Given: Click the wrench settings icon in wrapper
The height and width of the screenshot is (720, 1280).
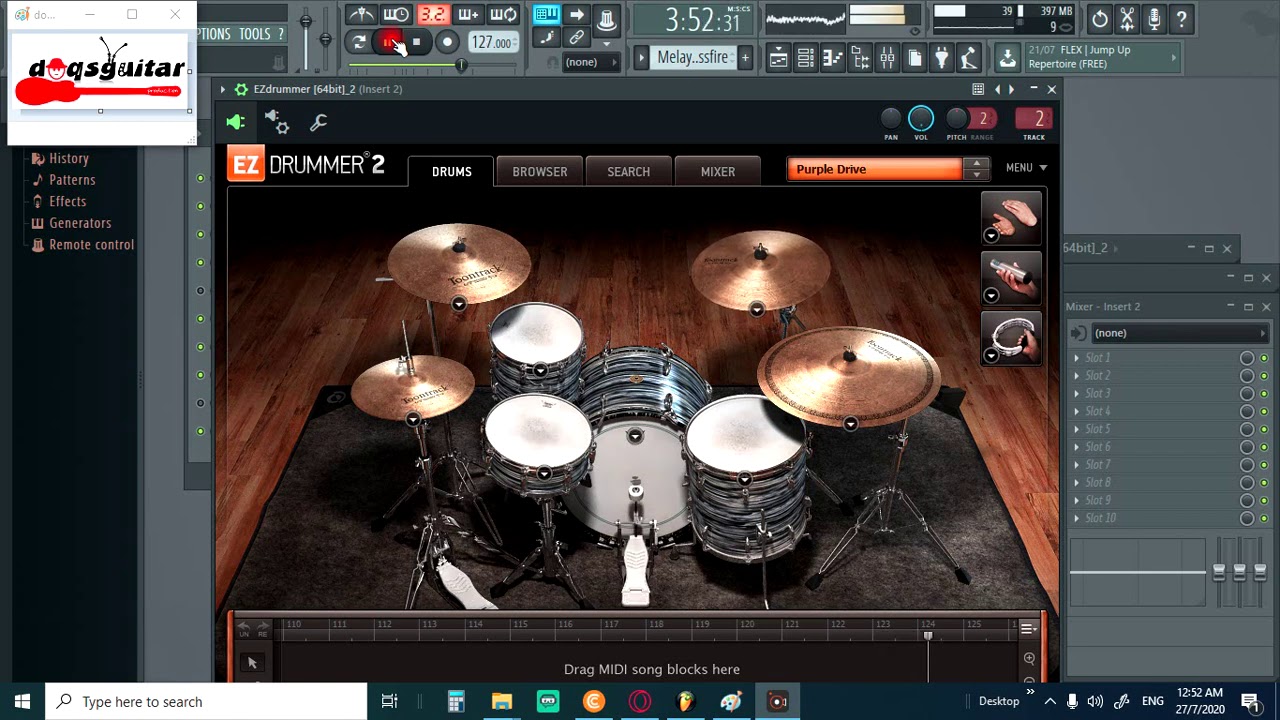Looking at the screenshot, I should 319,122.
